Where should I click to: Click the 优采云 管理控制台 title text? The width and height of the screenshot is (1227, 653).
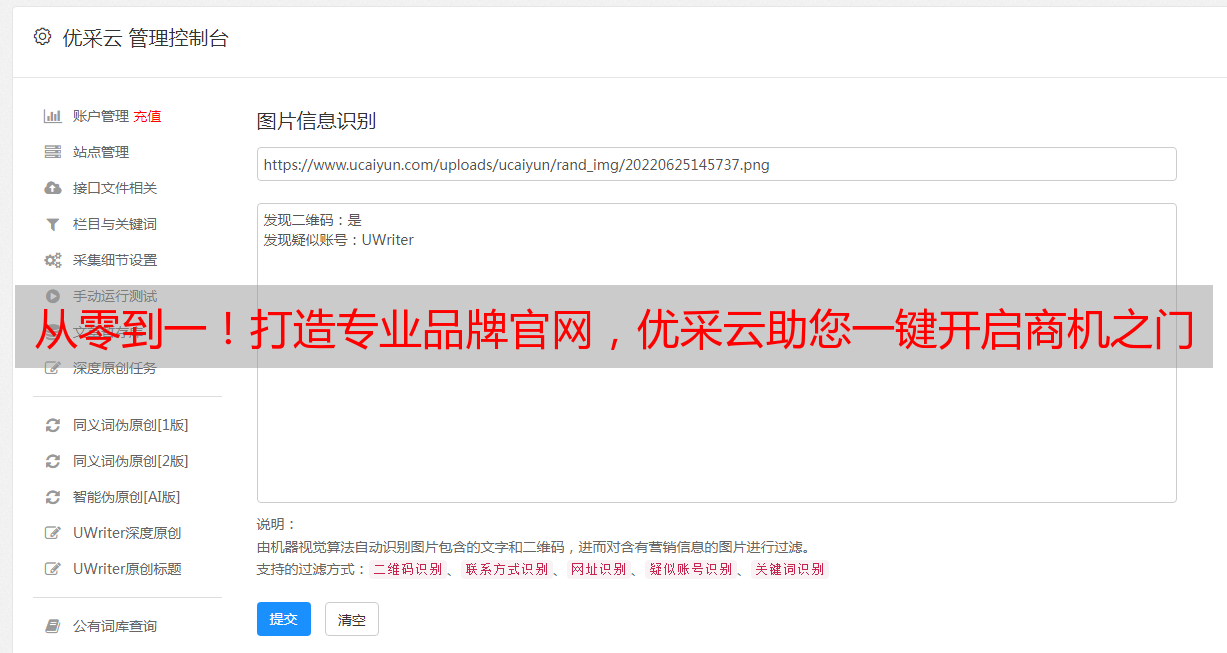(x=145, y=38)
